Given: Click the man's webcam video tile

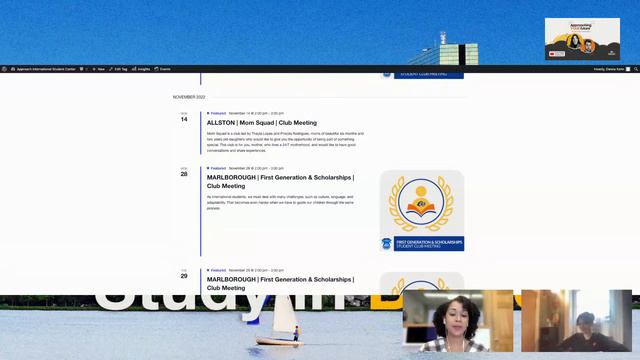Looking at the screenshot, I should [x=576, y=321].
